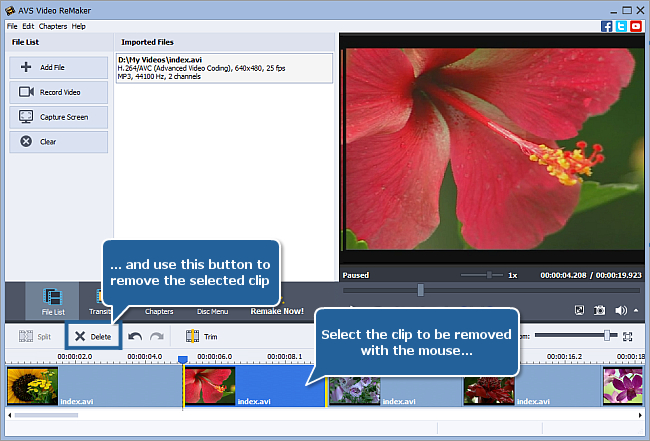Select the red hibiscus clip thumbnail

click(210, 386)
